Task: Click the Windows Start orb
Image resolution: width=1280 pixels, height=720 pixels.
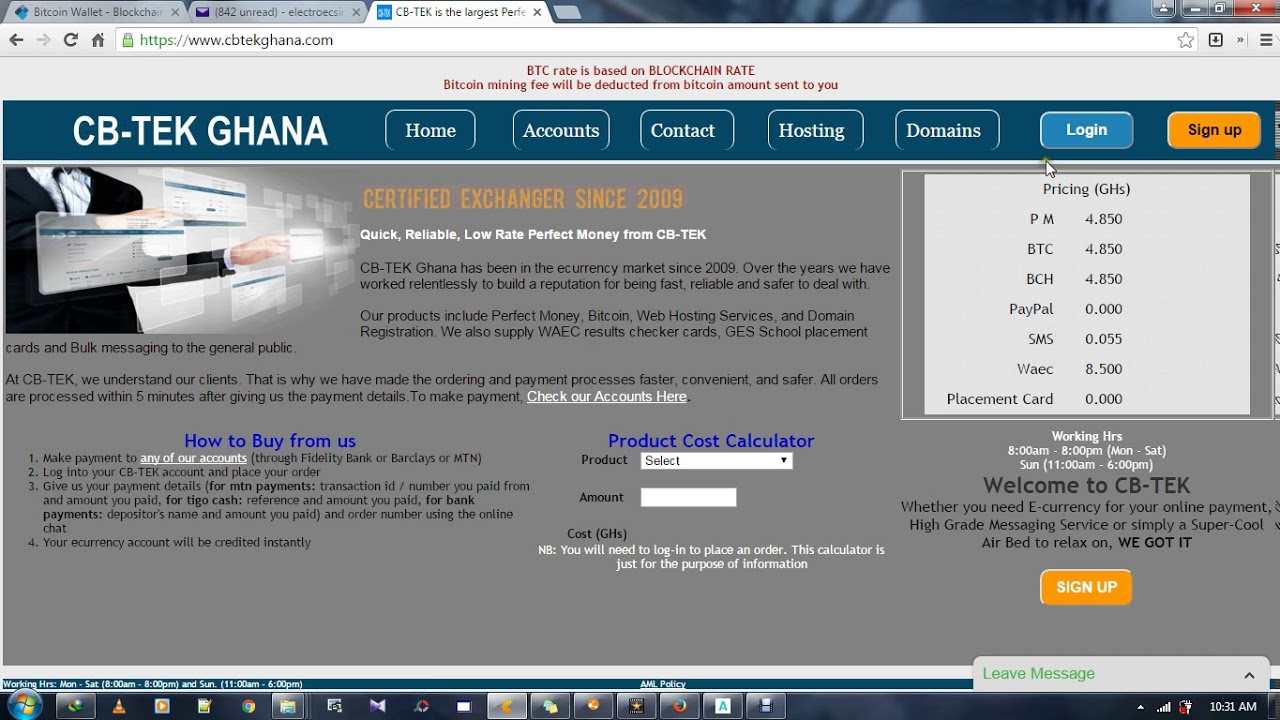Action: [x=24, y=706]
